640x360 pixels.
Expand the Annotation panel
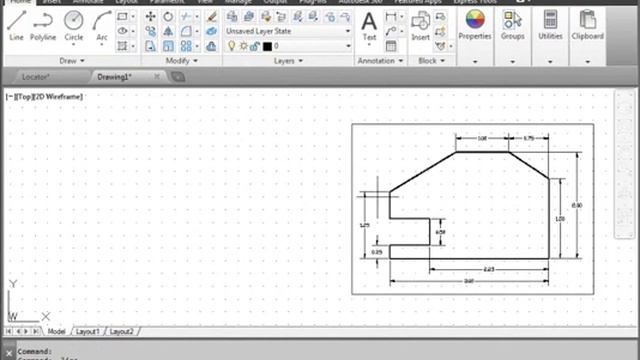click(380, 61)
